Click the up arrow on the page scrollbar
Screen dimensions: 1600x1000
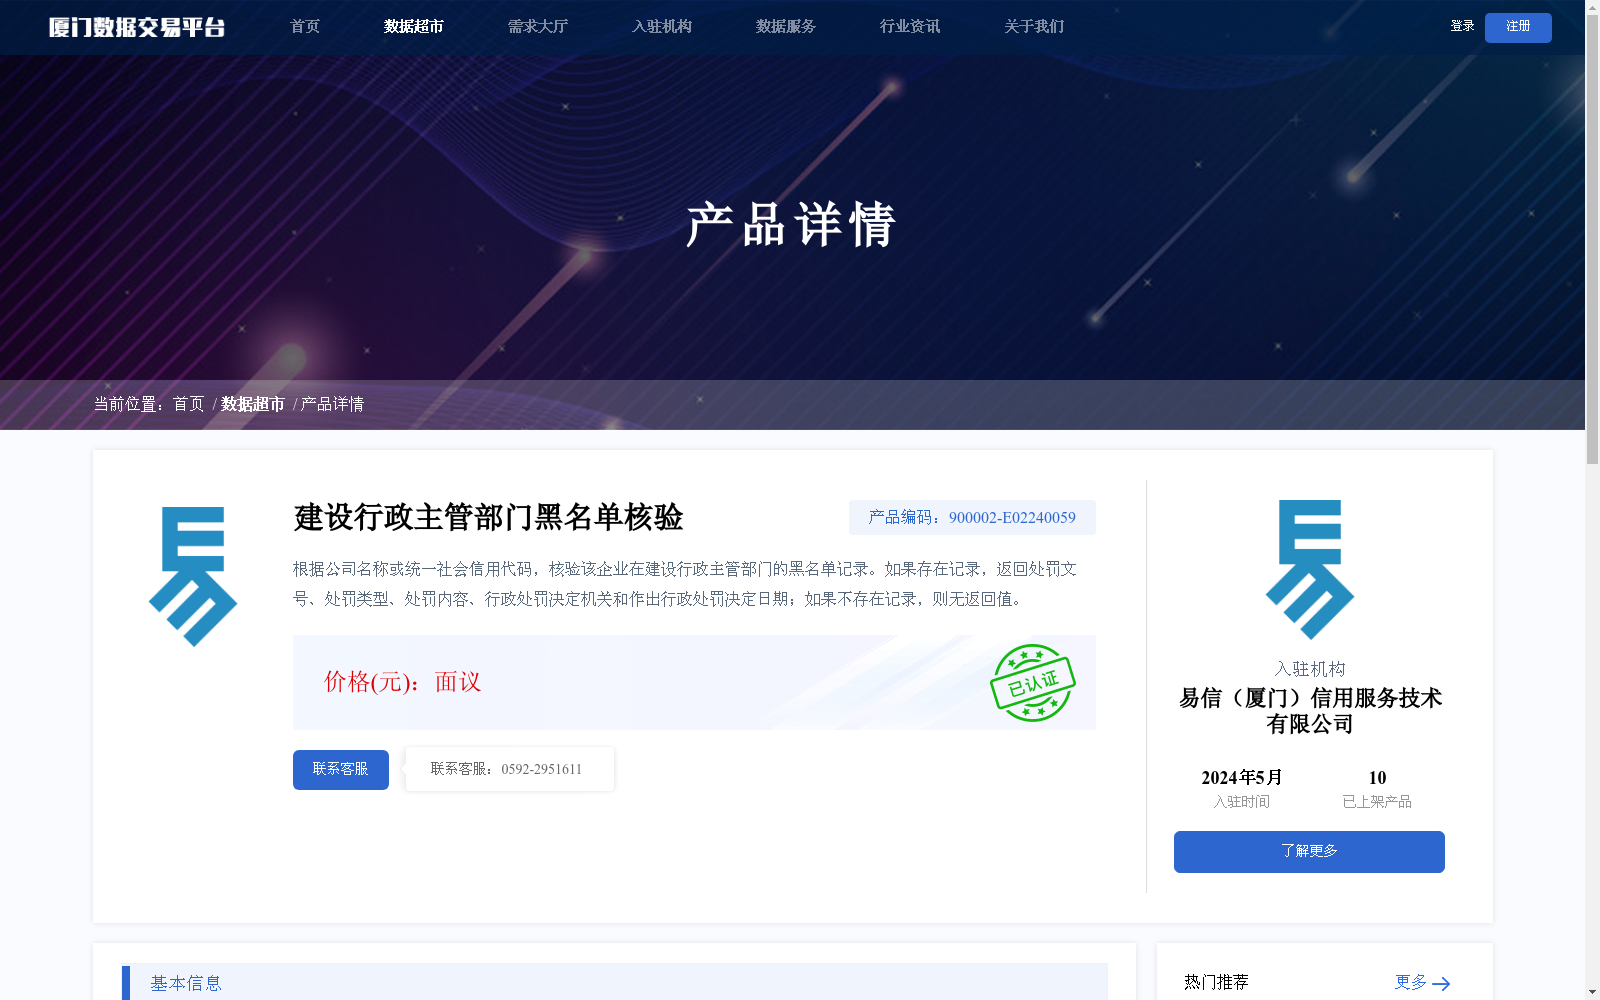pyautogui.click(x=1592, y=7)
